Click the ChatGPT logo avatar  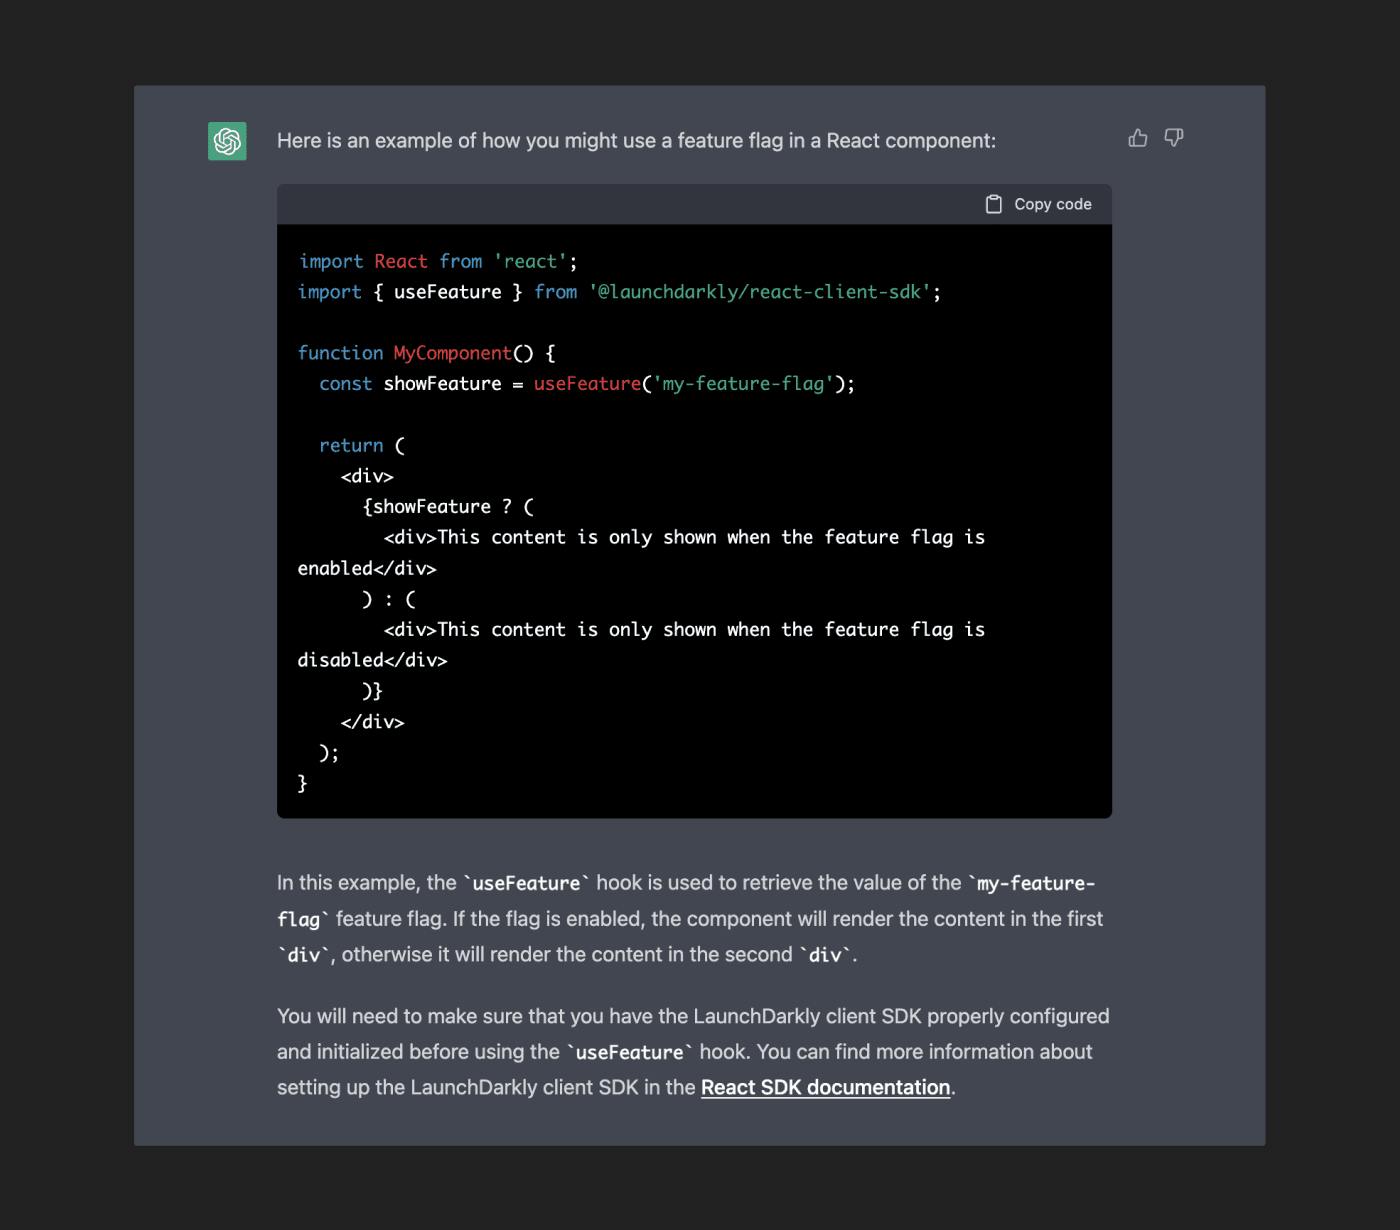227,141
